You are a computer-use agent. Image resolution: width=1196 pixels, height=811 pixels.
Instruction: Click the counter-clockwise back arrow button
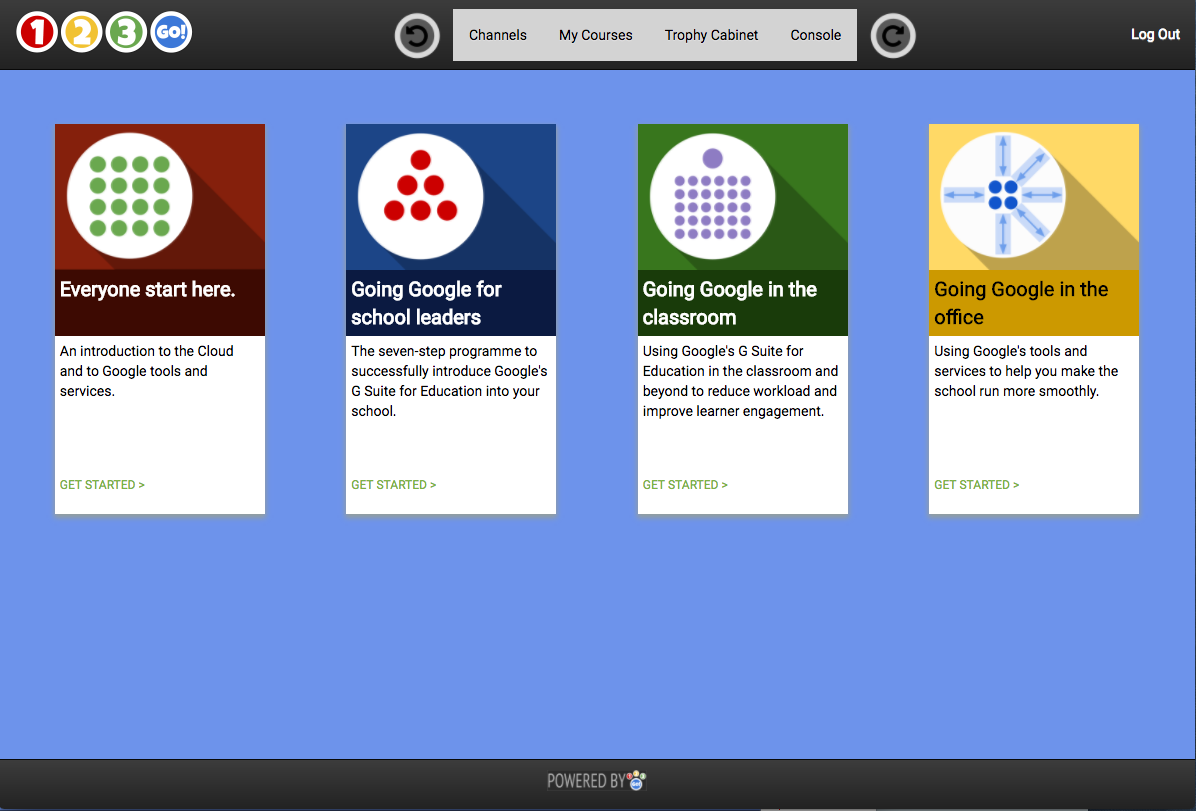point(417,36)
